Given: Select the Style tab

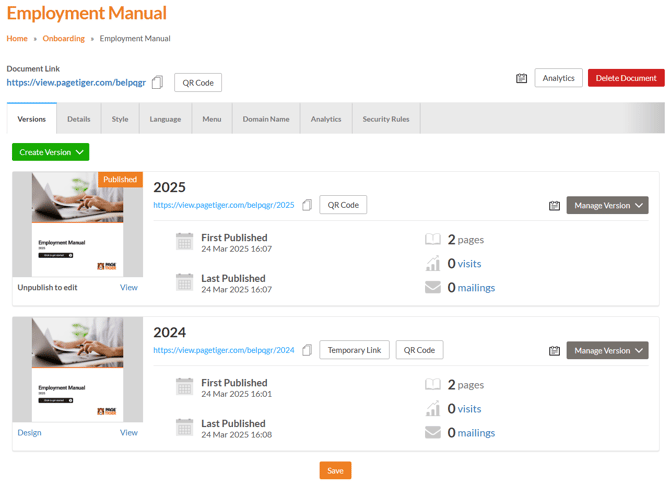Looking at the screenshot, I should click(x=120, y=119).
